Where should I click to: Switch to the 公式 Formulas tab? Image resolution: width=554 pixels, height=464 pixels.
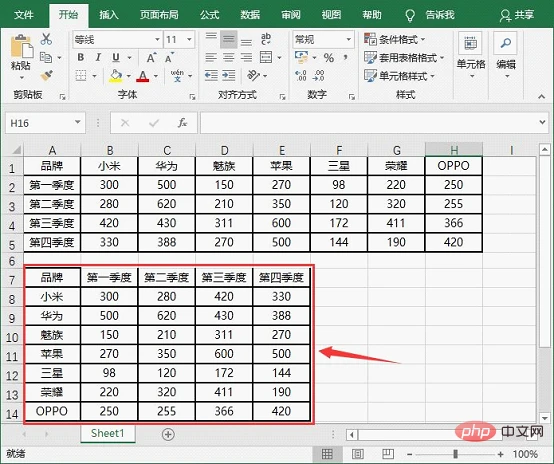coord(210,15)
